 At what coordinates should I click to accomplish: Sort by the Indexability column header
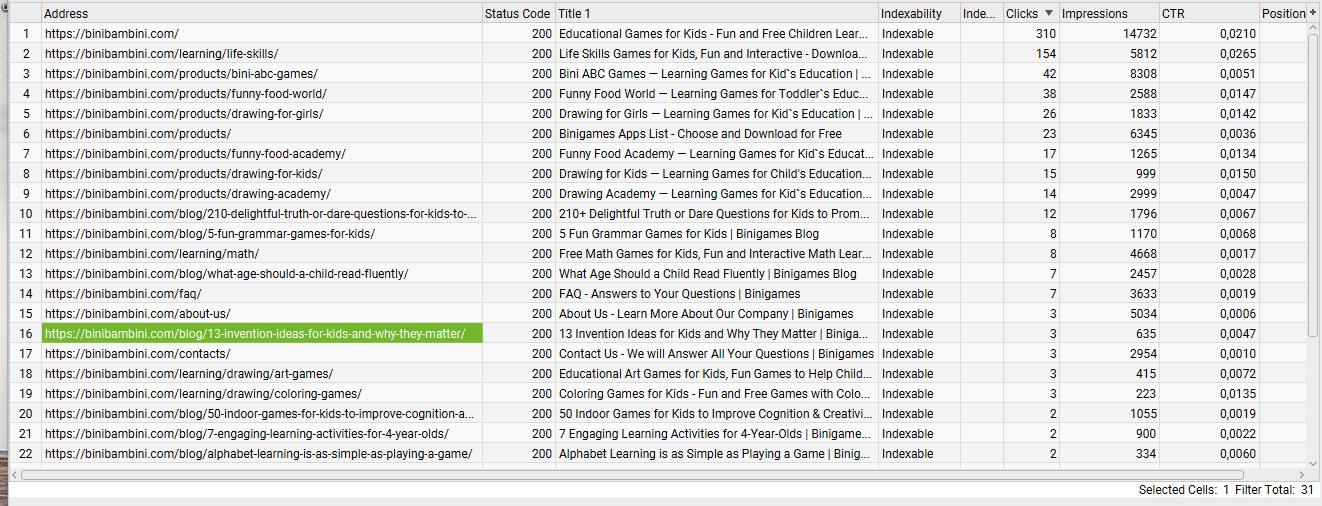point(919,14)
